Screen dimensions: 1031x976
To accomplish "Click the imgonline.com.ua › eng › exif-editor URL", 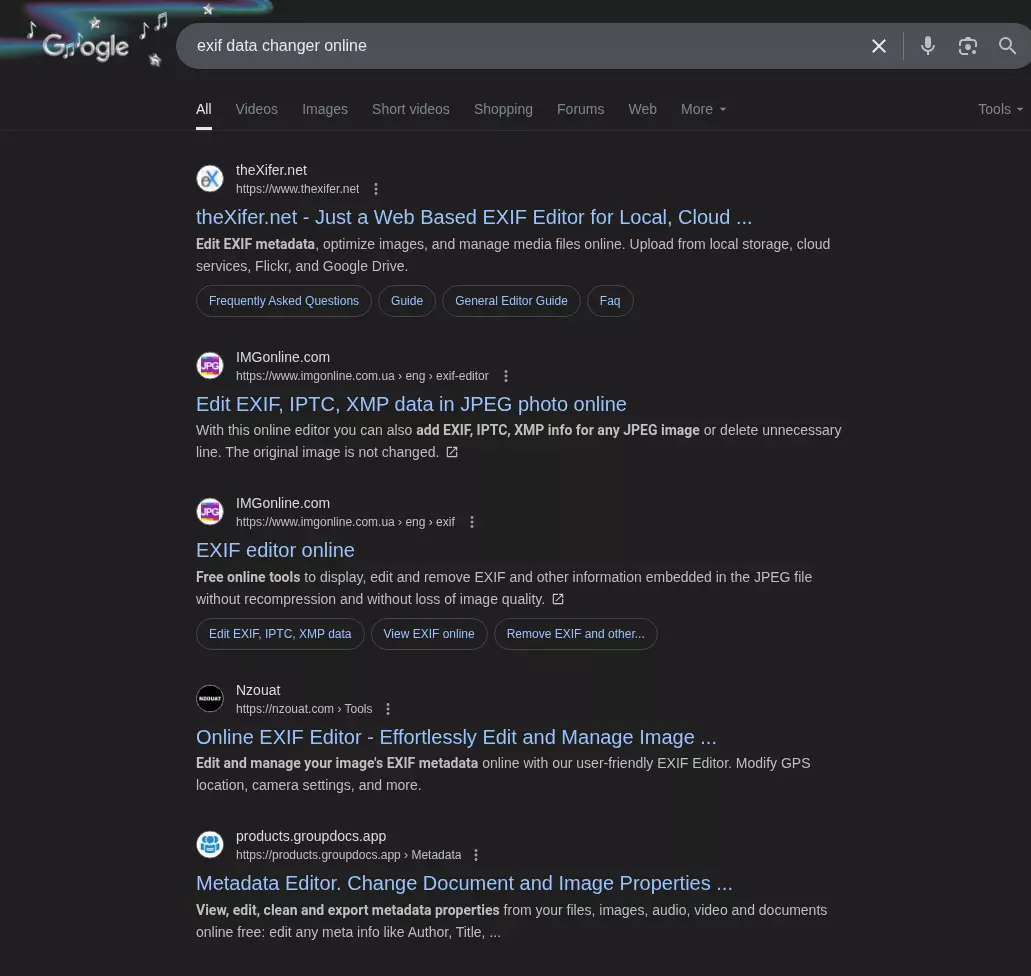I will (362, 376).
